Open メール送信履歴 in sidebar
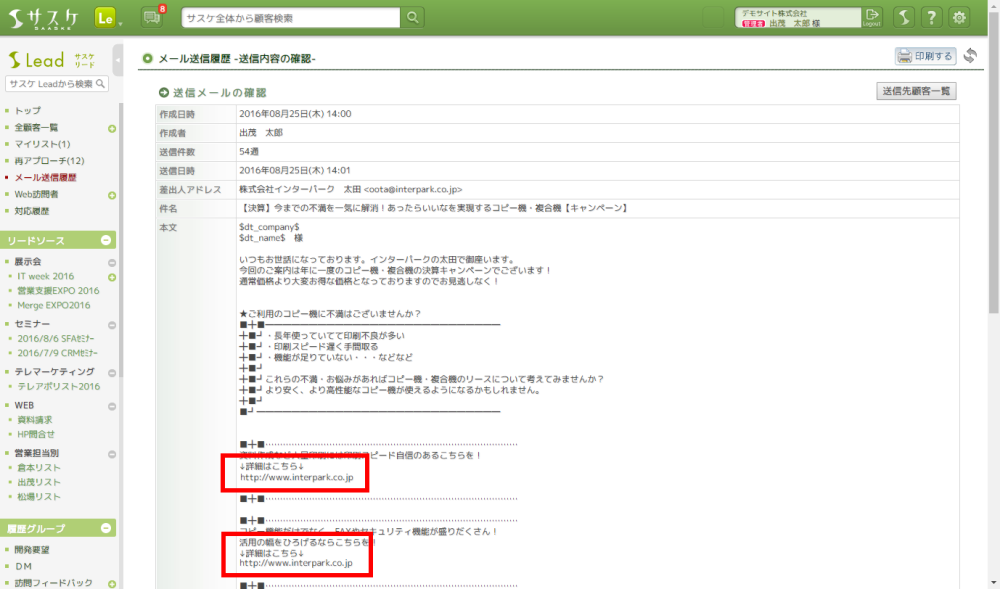This screenshot has width=1000, height=589. pos(45,177)
